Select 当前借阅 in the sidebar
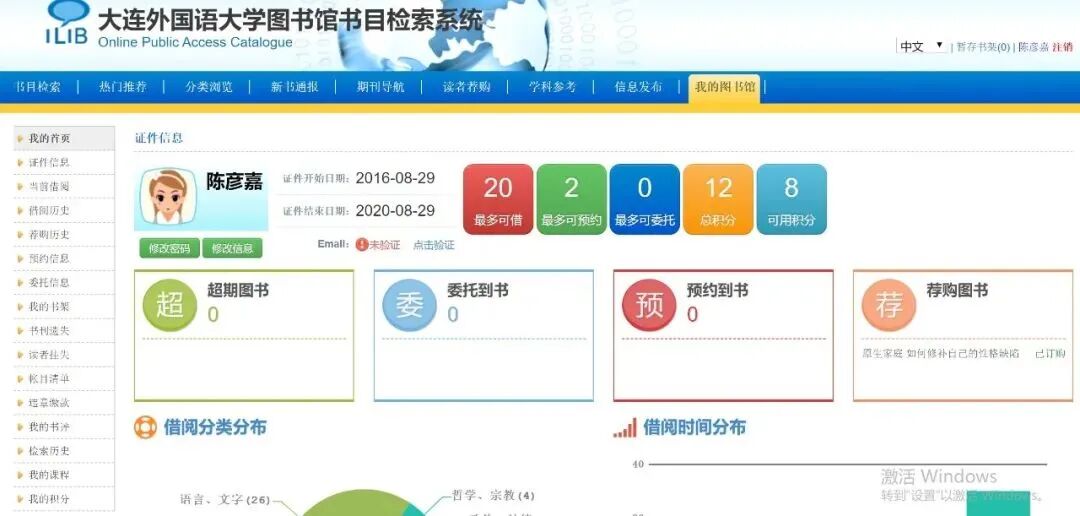 (64, 187)
